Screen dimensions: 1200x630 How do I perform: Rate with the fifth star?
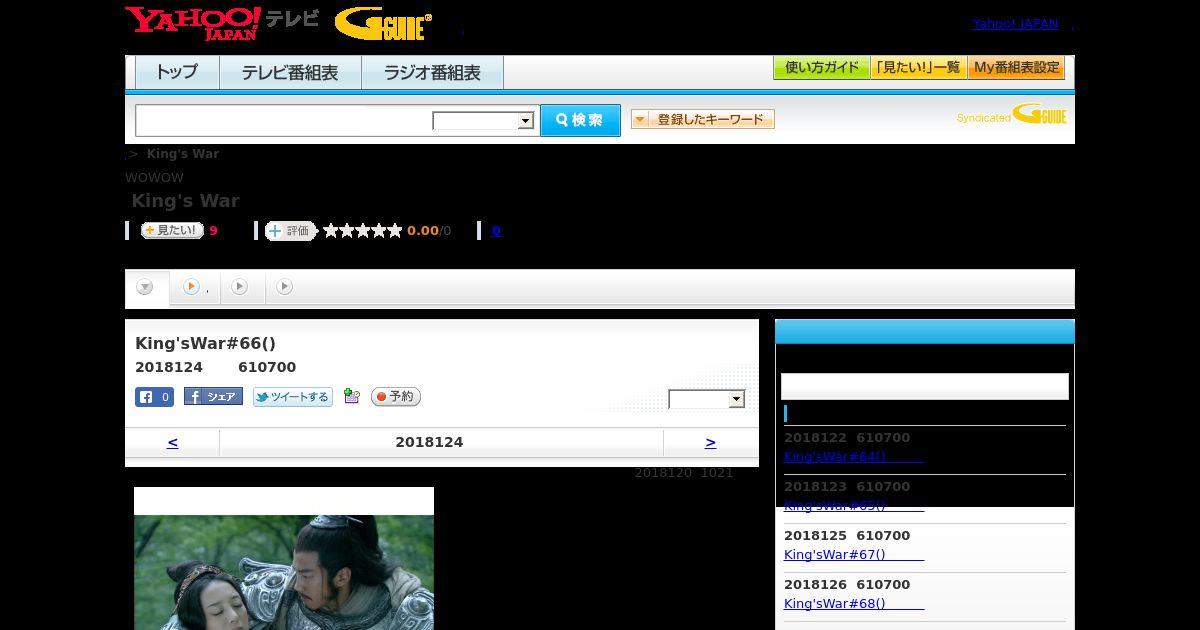tap(395, 231)
